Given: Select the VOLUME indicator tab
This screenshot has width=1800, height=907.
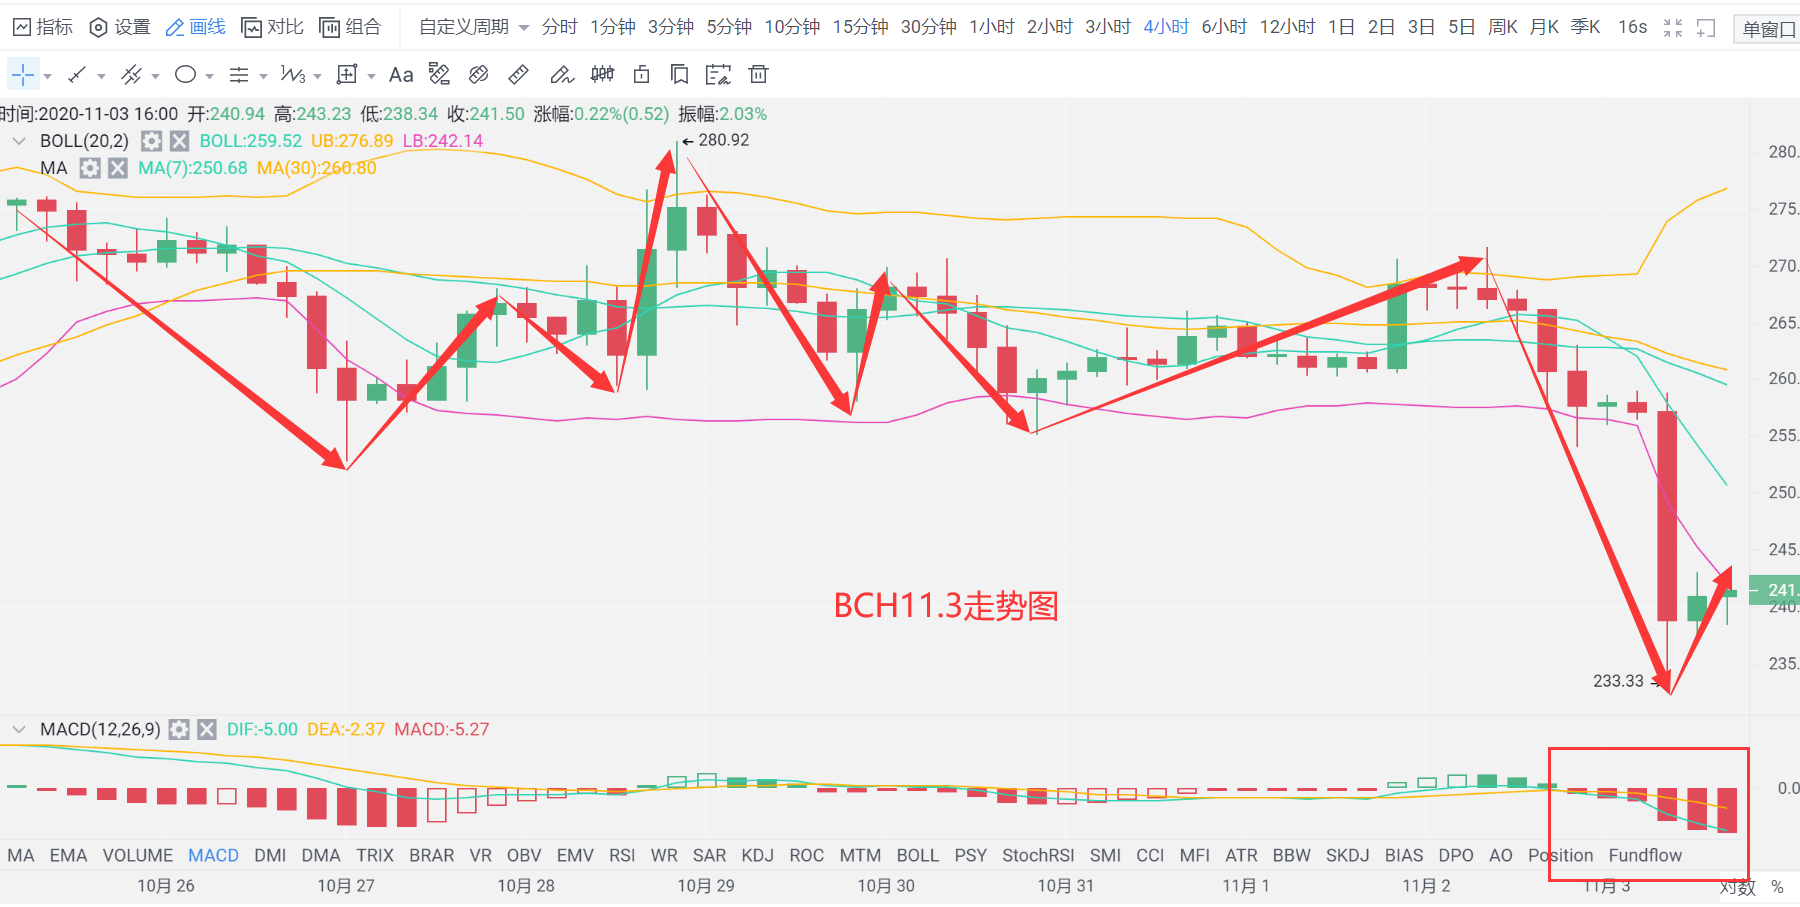Looking at the screenshot, I should click(138, 856).
